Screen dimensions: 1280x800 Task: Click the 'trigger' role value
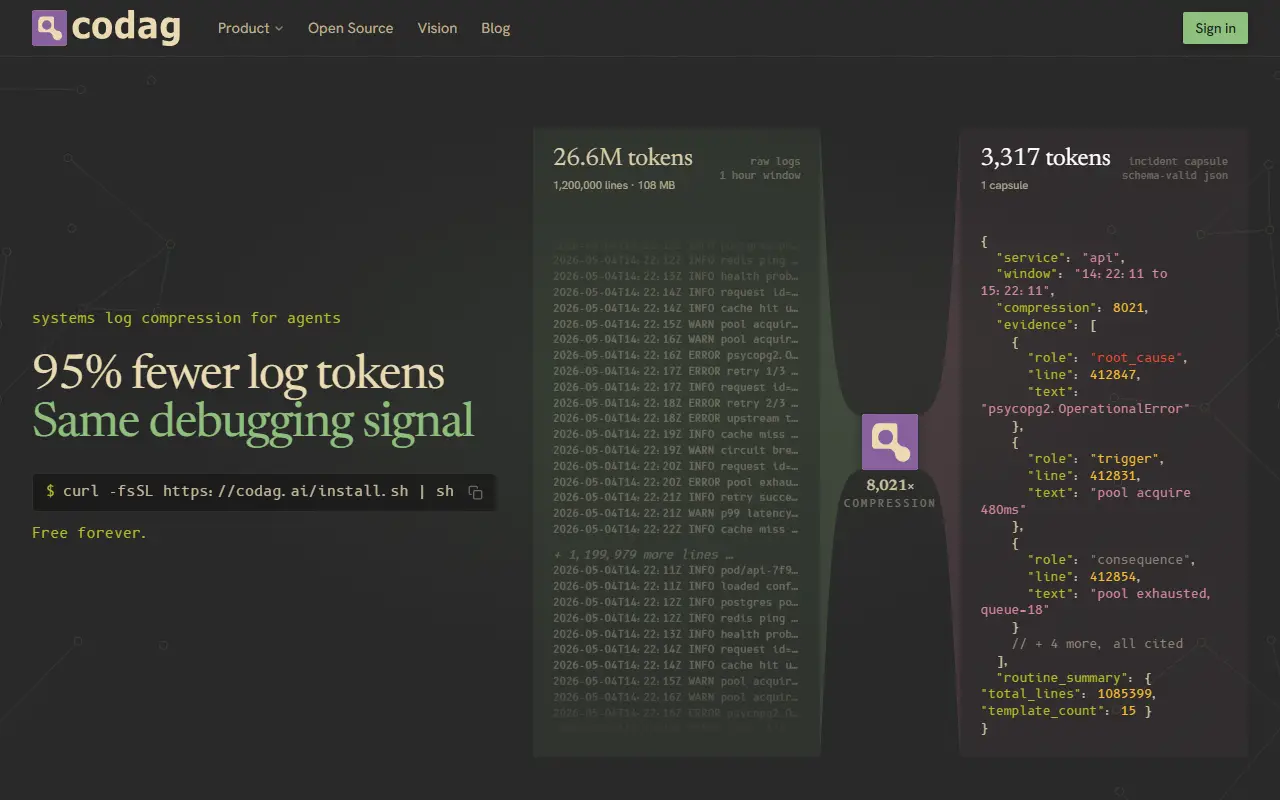click(1126, 459)
